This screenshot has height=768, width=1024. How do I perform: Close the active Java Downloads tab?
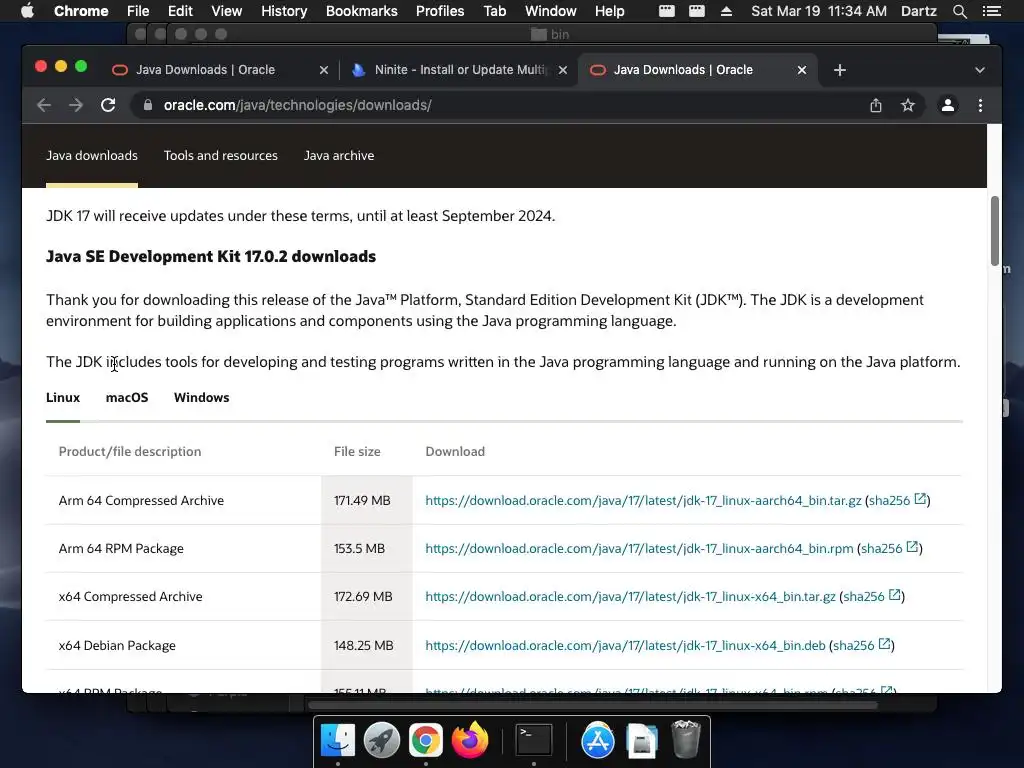tap(802, 70)
